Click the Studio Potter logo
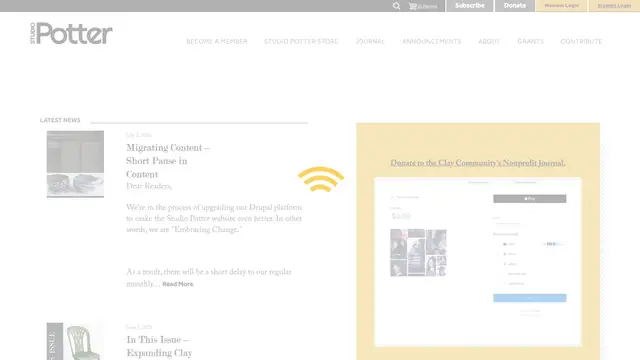The height and width of the screenshot is (360, 640). coord(71,33)
